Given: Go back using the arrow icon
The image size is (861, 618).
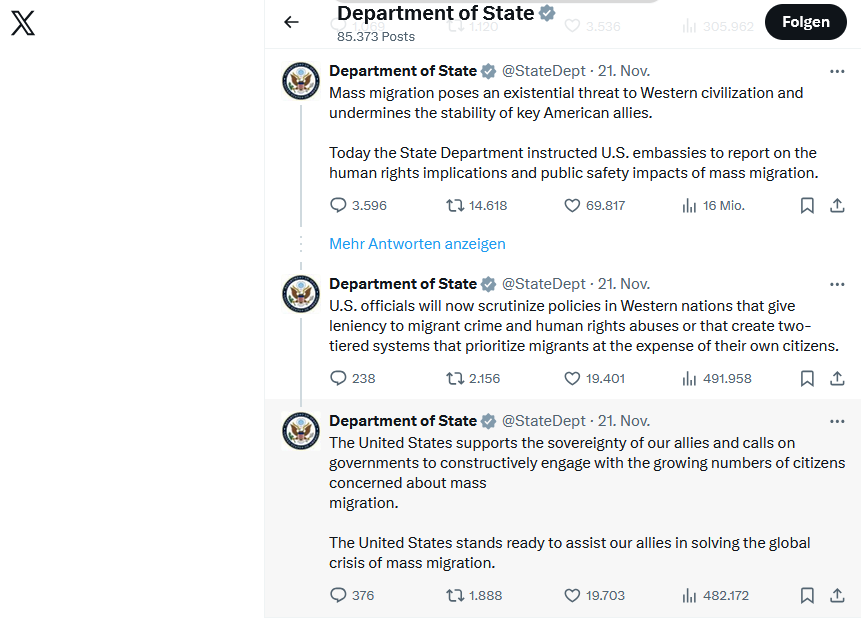Looking at the screenshot, I should [x=291, y=22].
